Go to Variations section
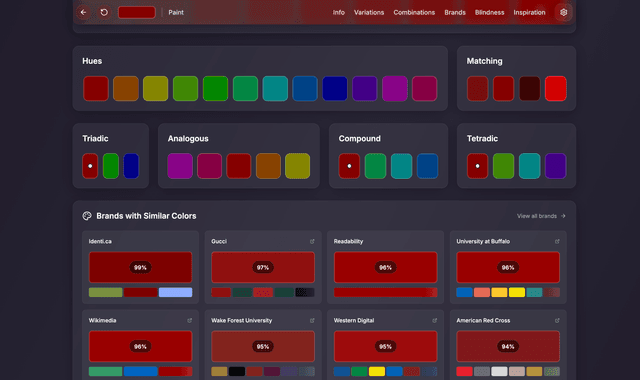This screenshot has height=380, width=640. coord(369,12)
